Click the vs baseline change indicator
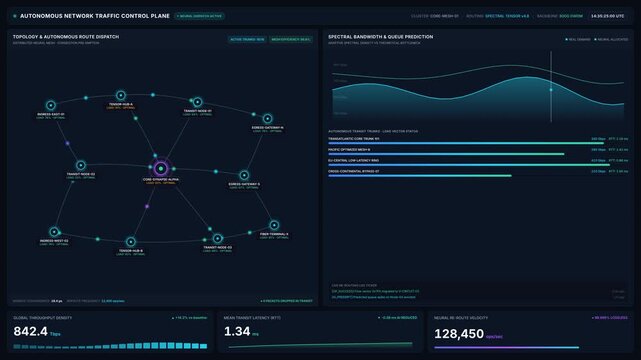This screenshot has width=641, height=360. click(189, 318)
